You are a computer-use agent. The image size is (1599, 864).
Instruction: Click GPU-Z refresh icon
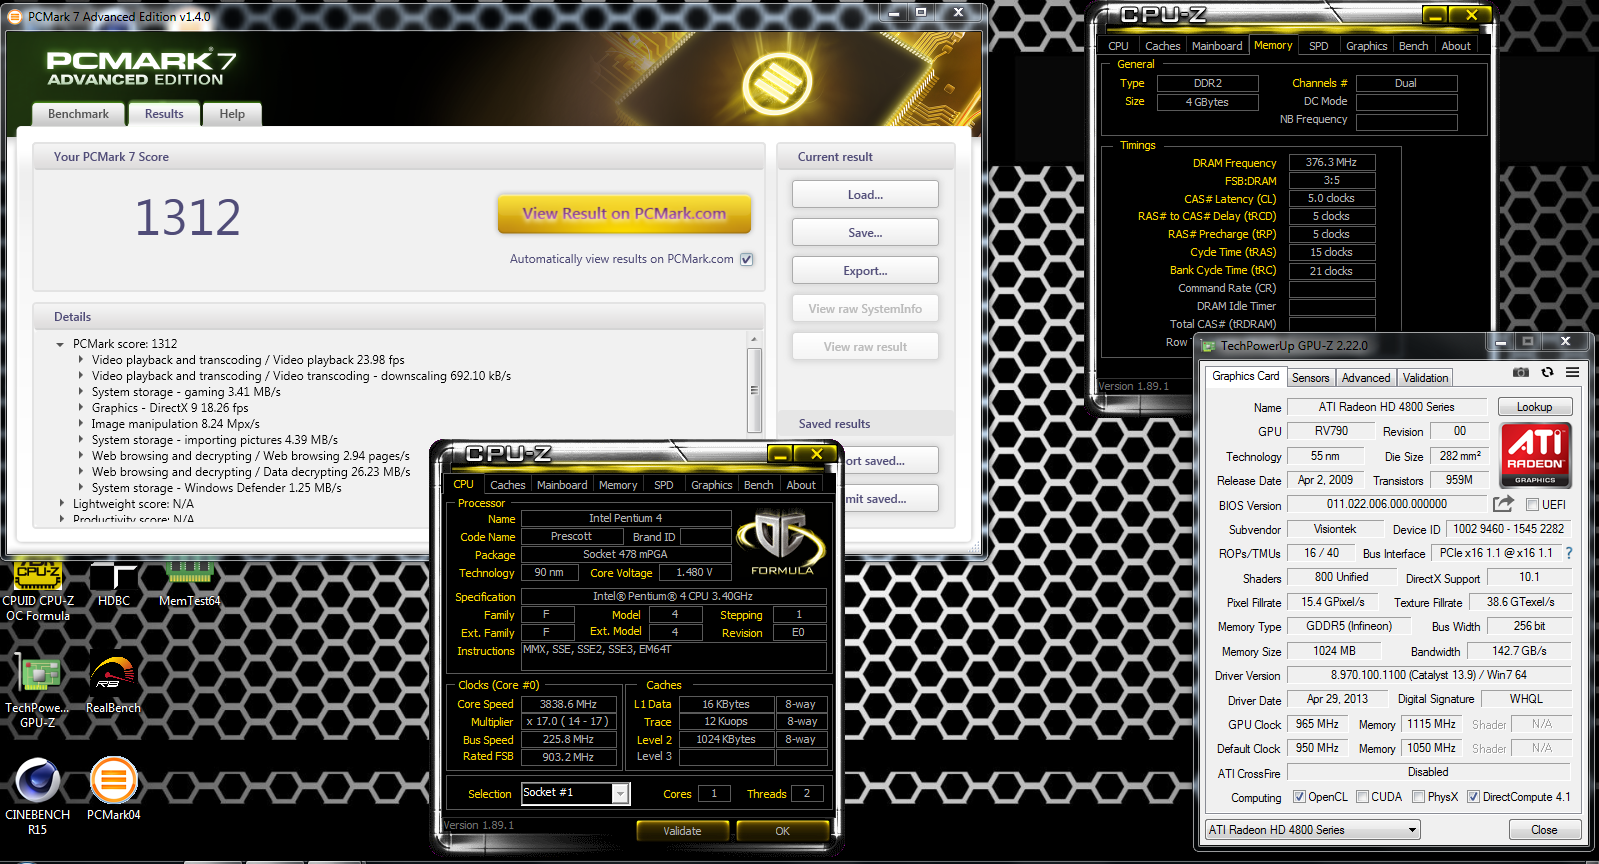[x=1547, y=372]
